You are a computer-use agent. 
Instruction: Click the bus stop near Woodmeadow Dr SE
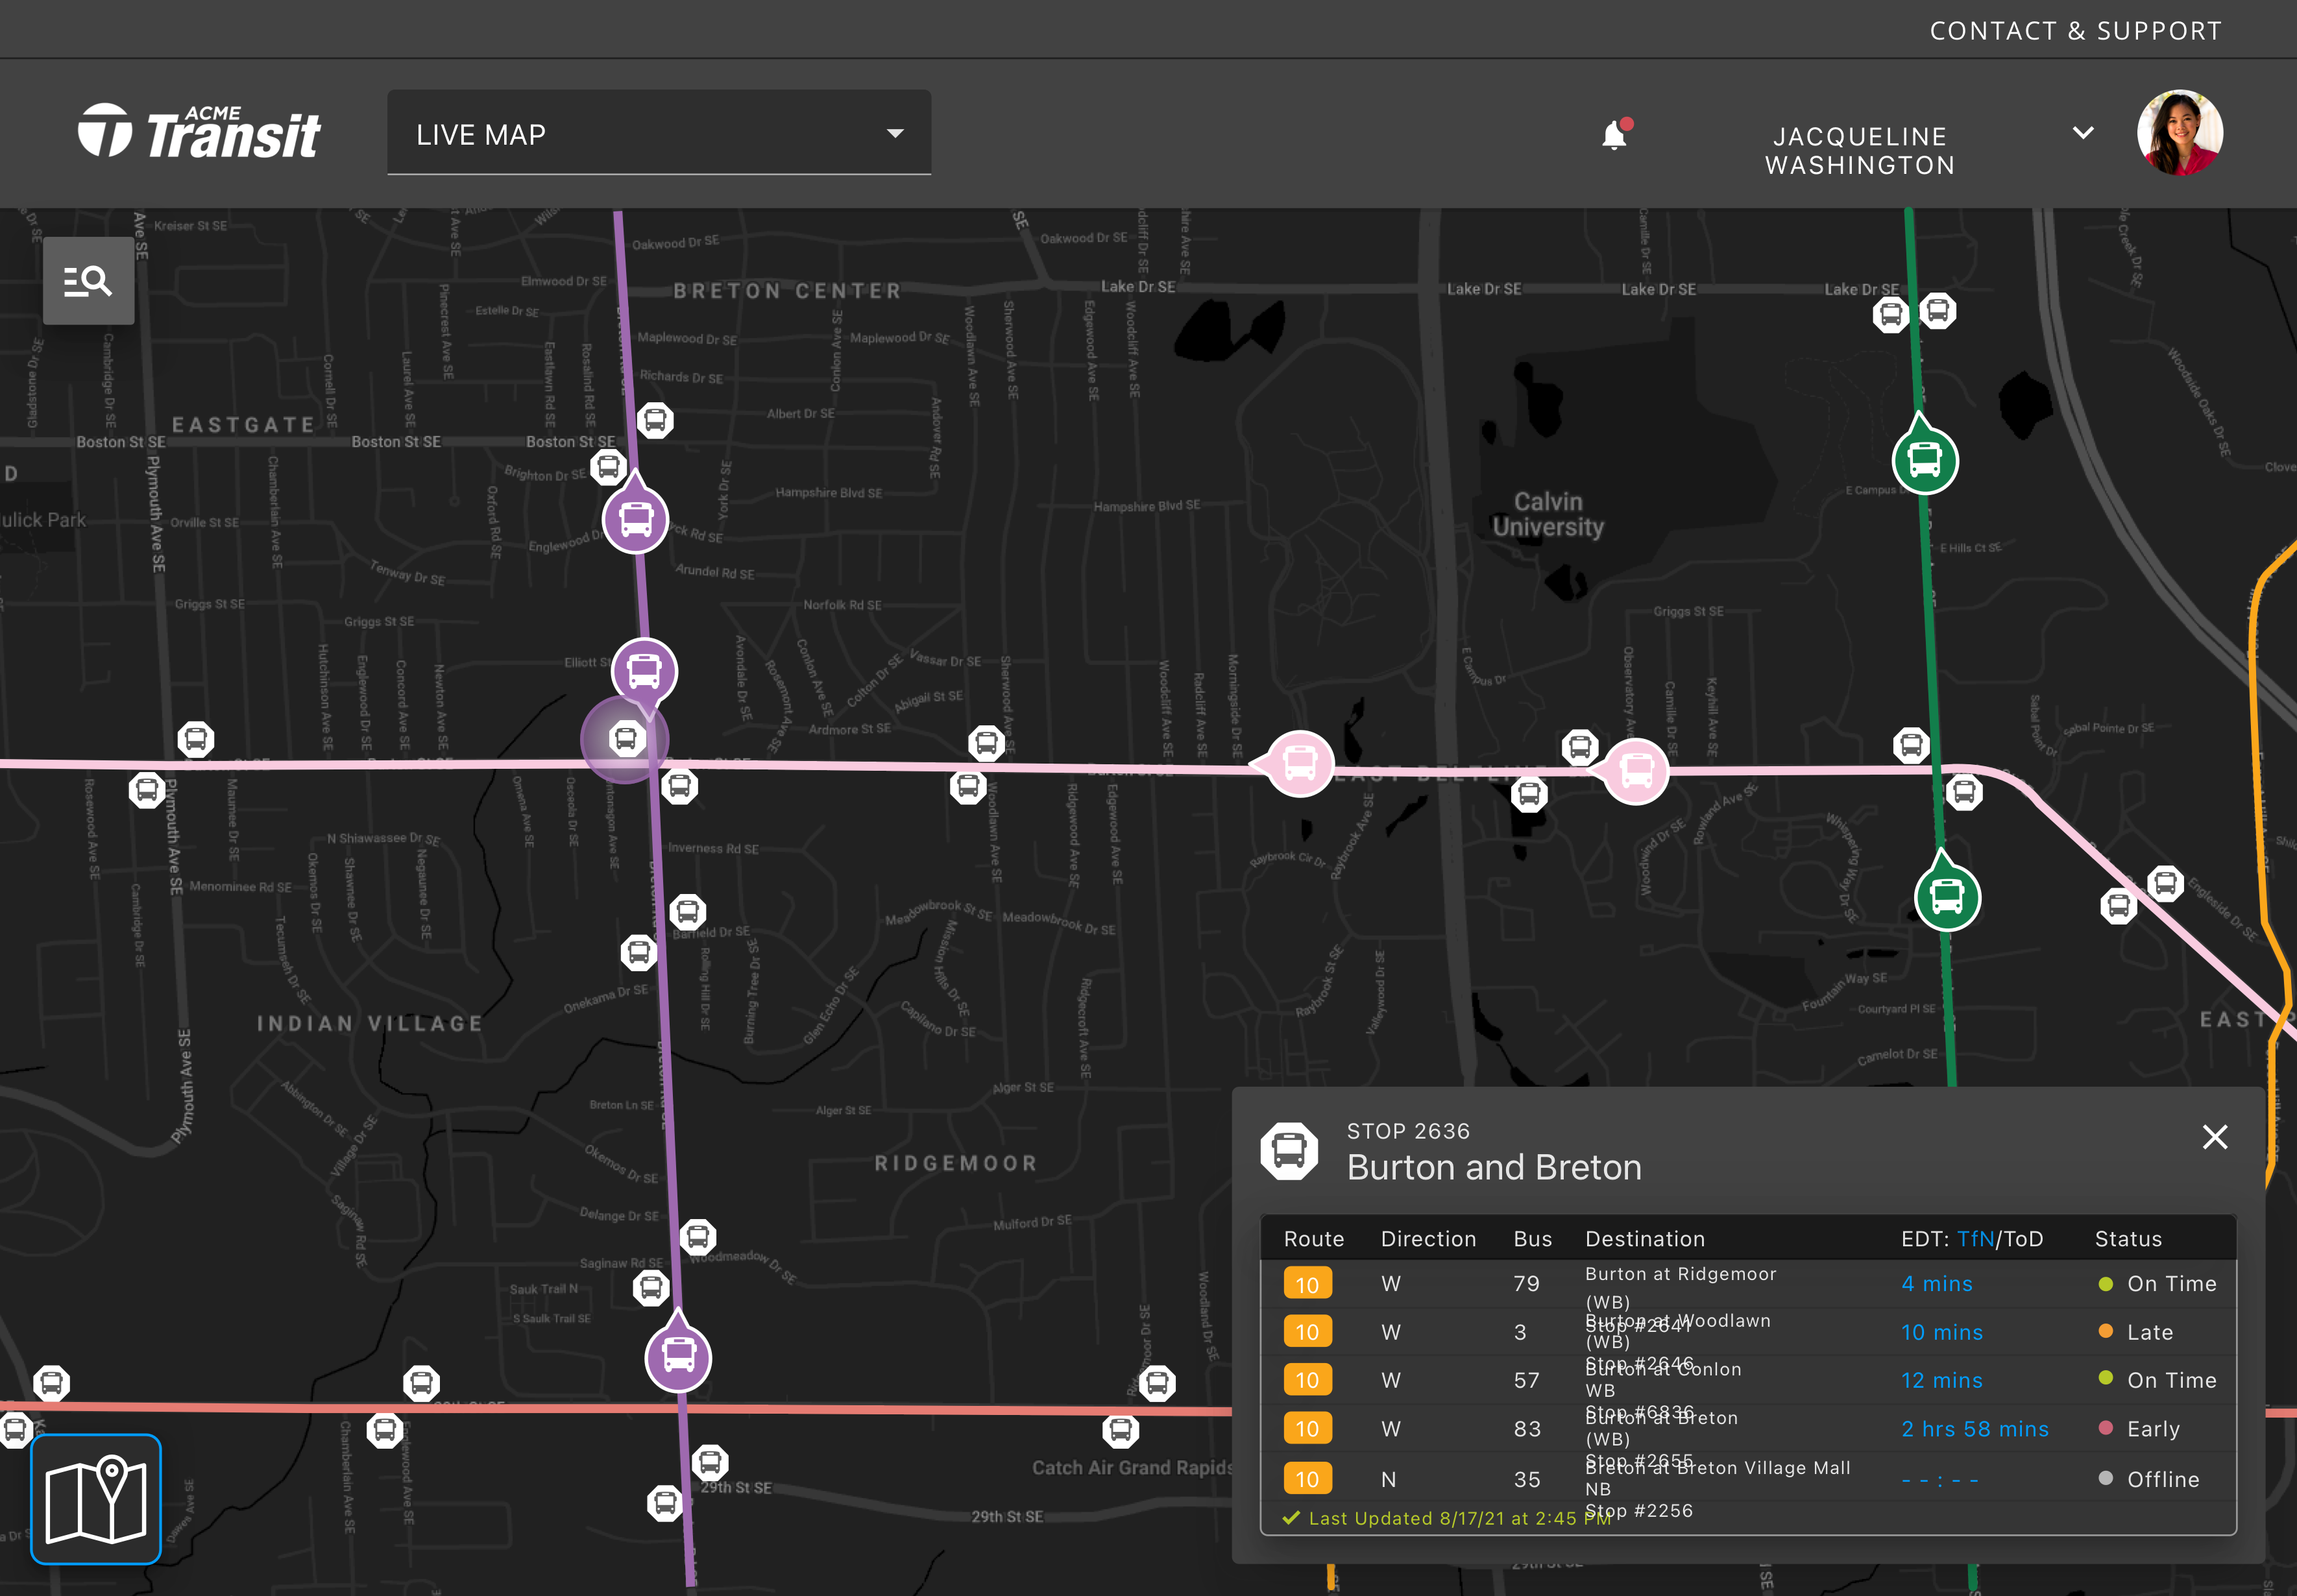pyautogui.click(x=698, y=1238)
